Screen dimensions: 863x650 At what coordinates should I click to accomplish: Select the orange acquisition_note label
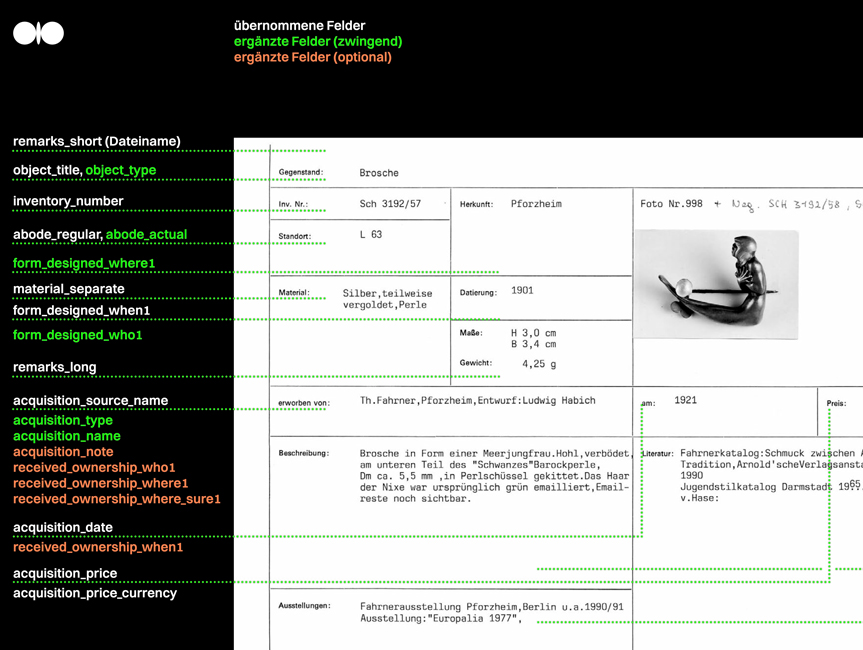(63, 452)
